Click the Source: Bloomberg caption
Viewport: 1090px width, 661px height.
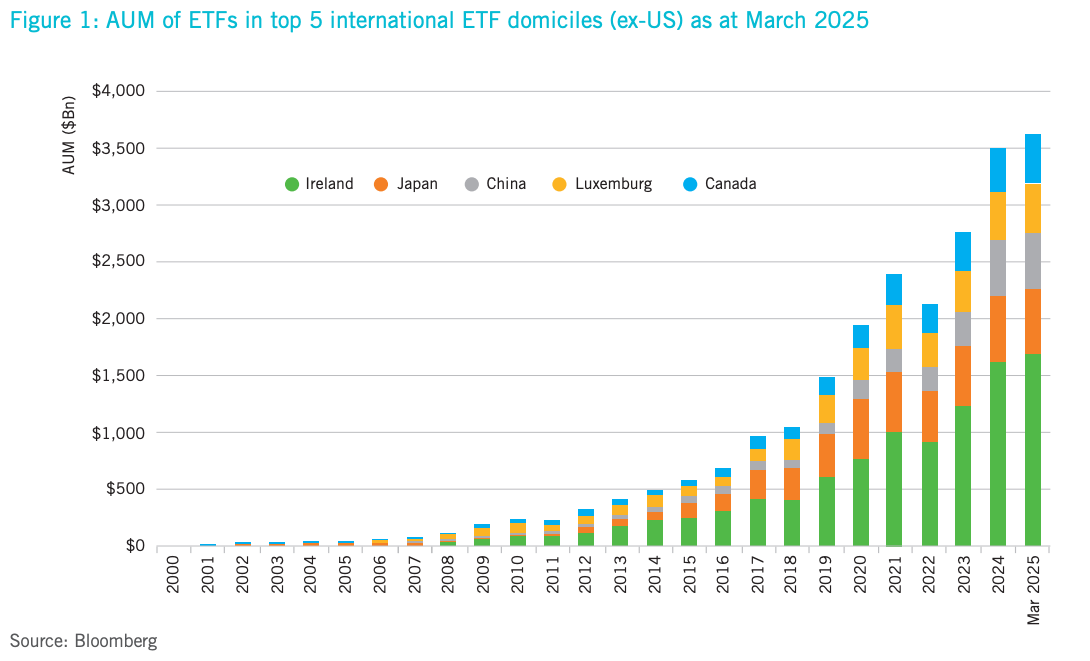pyautogui.click(x=83, y=640)
